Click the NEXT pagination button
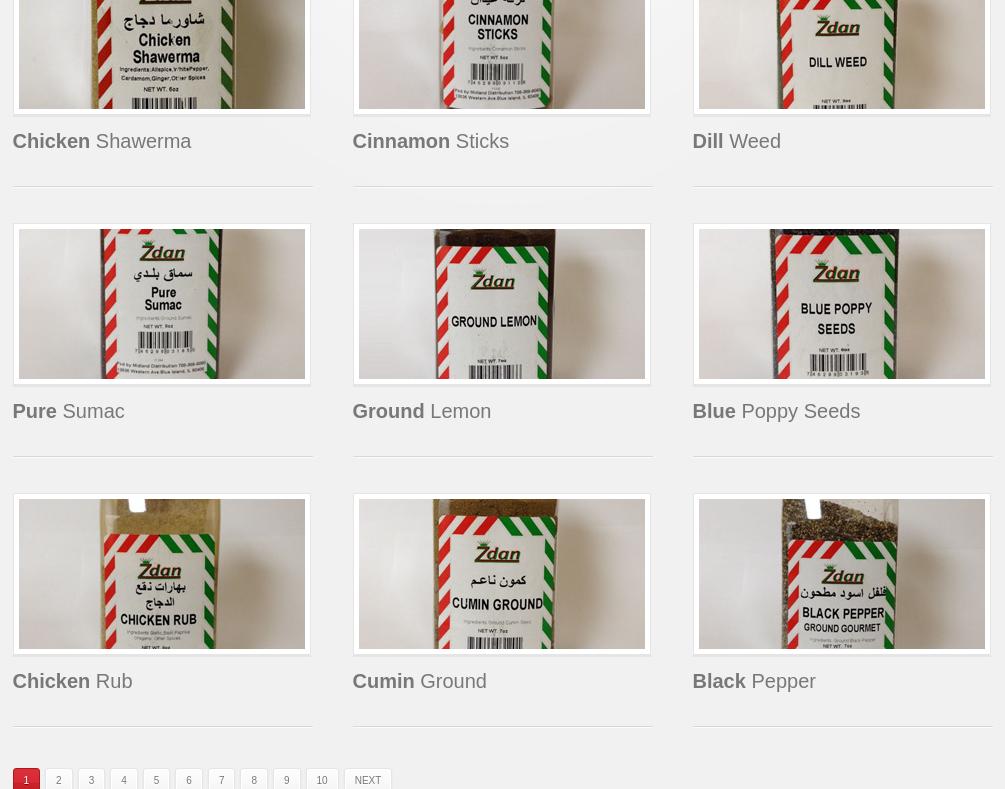The width and height of the screenshot is (1005, 789). coord(368,779)
